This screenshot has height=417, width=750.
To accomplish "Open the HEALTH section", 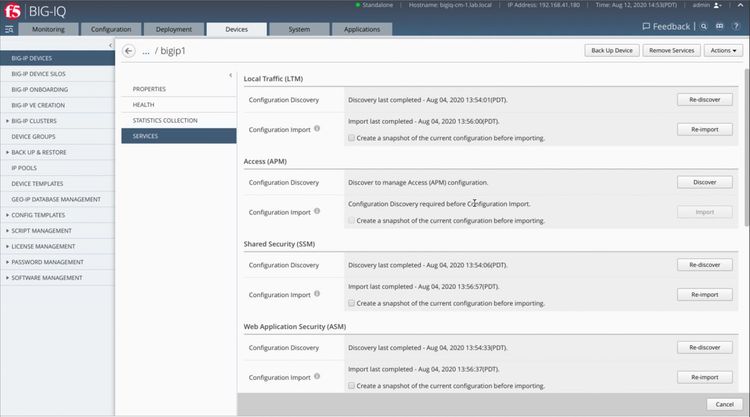I will point(178,105).
